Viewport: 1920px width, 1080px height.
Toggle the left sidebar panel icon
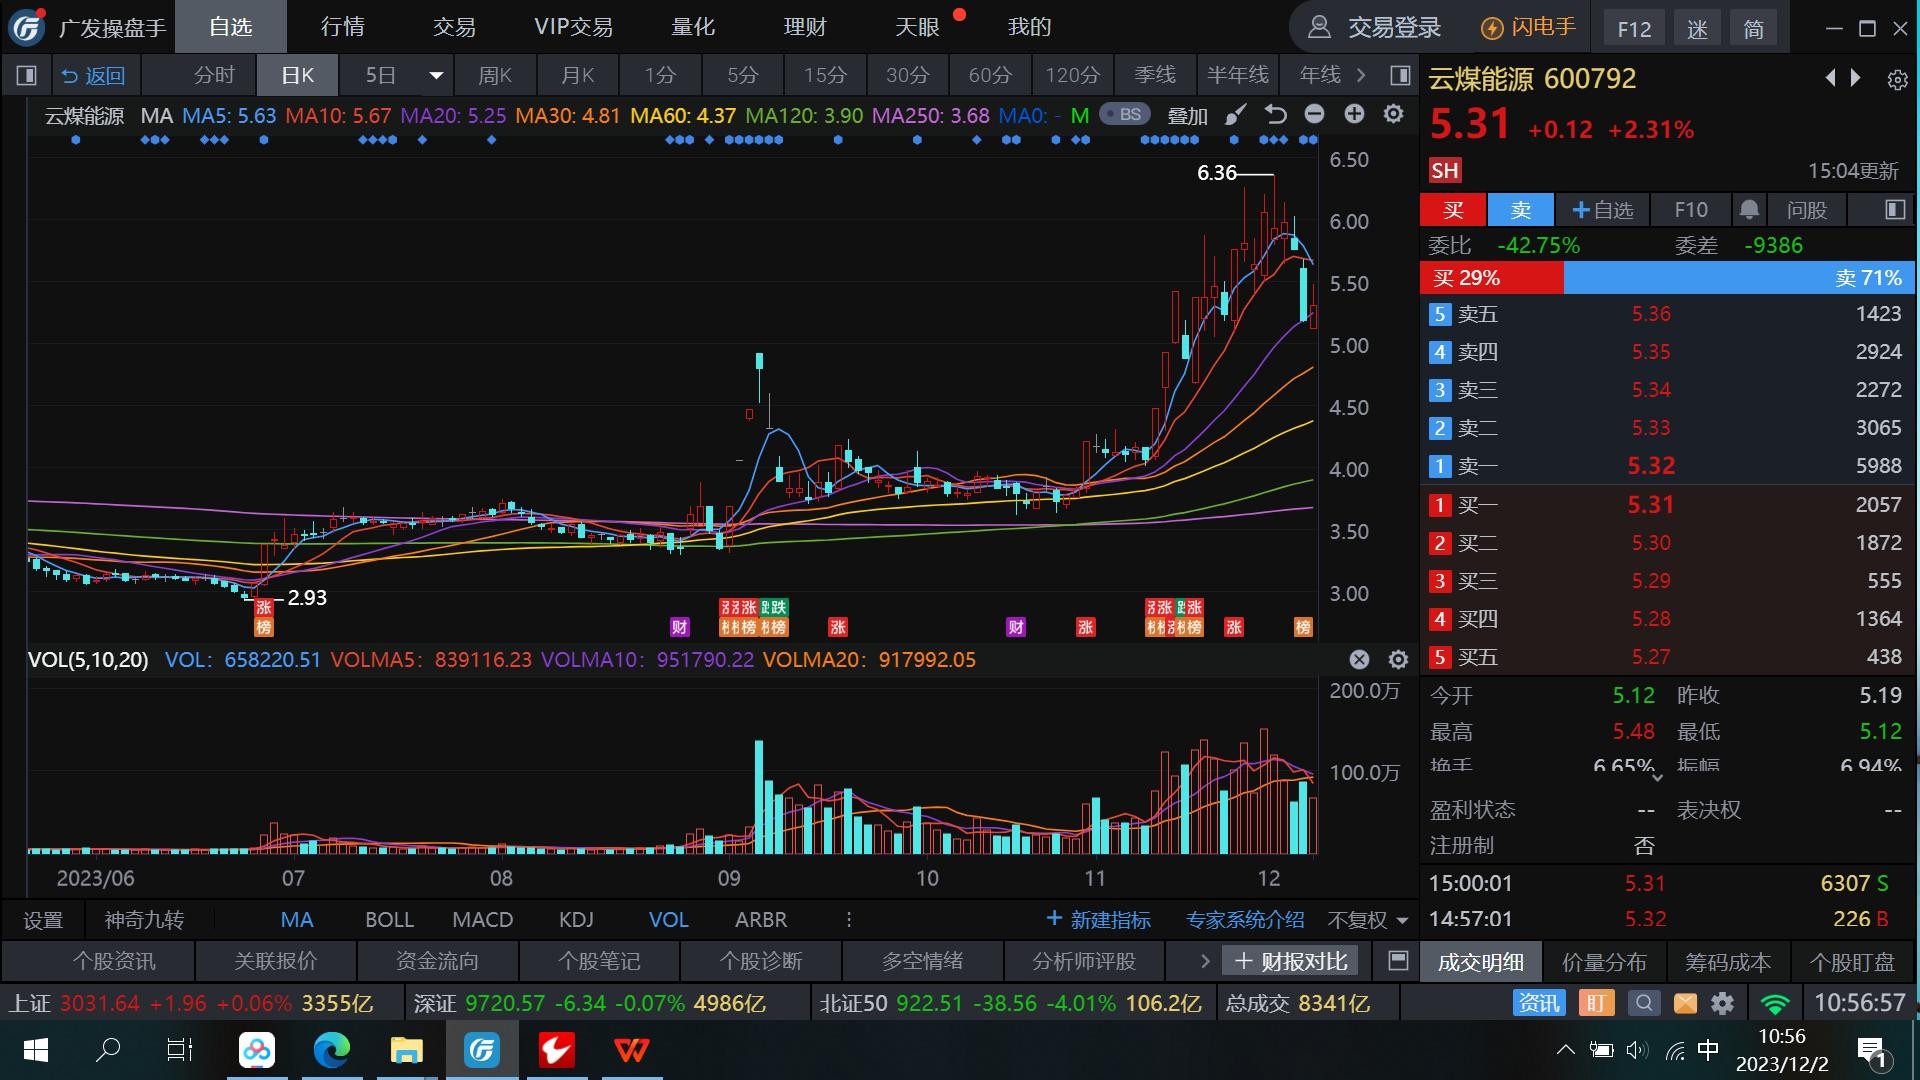click(x=27, y=75)
